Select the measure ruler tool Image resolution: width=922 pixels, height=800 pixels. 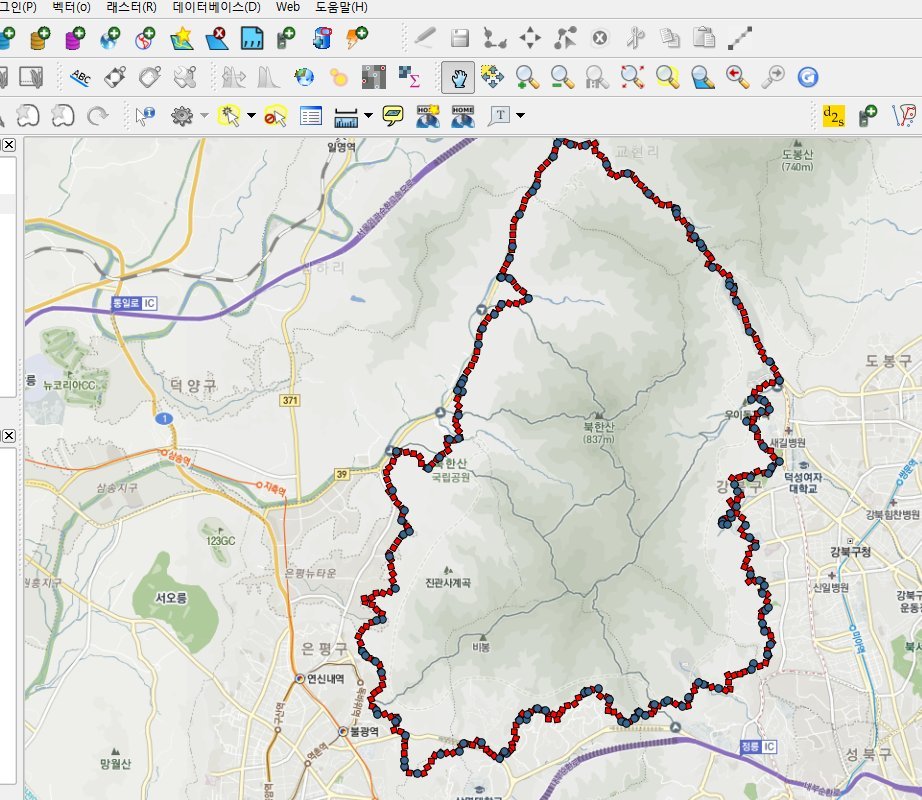point(346,117)
